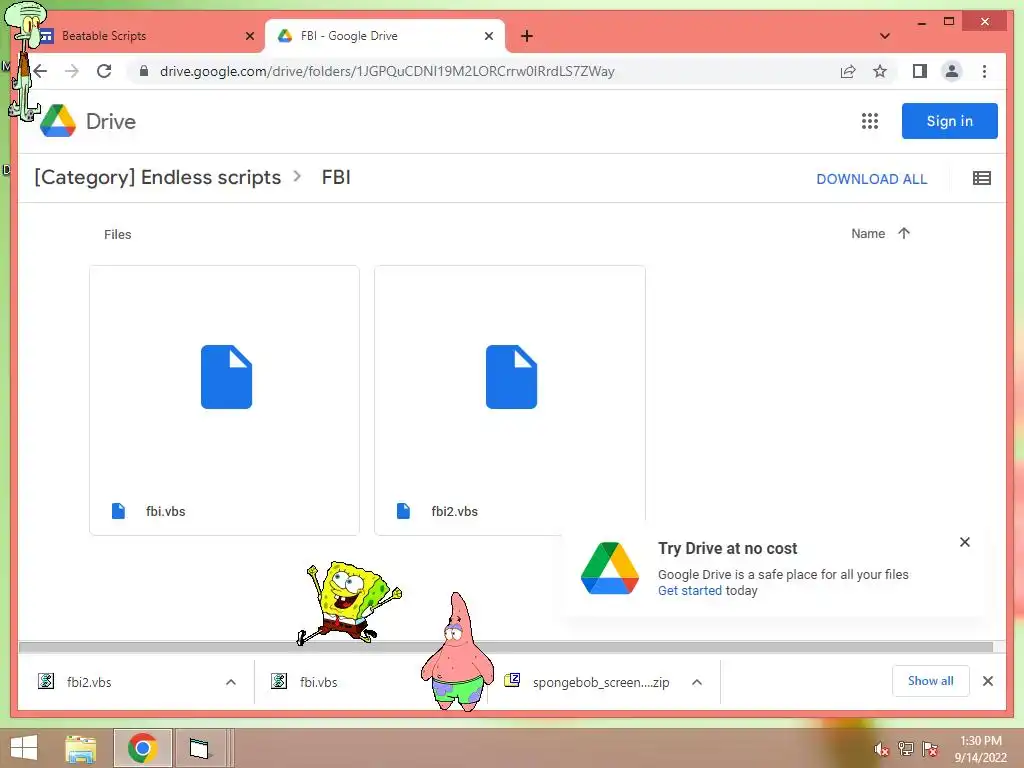Click the Sign in button

click(950, 121)
